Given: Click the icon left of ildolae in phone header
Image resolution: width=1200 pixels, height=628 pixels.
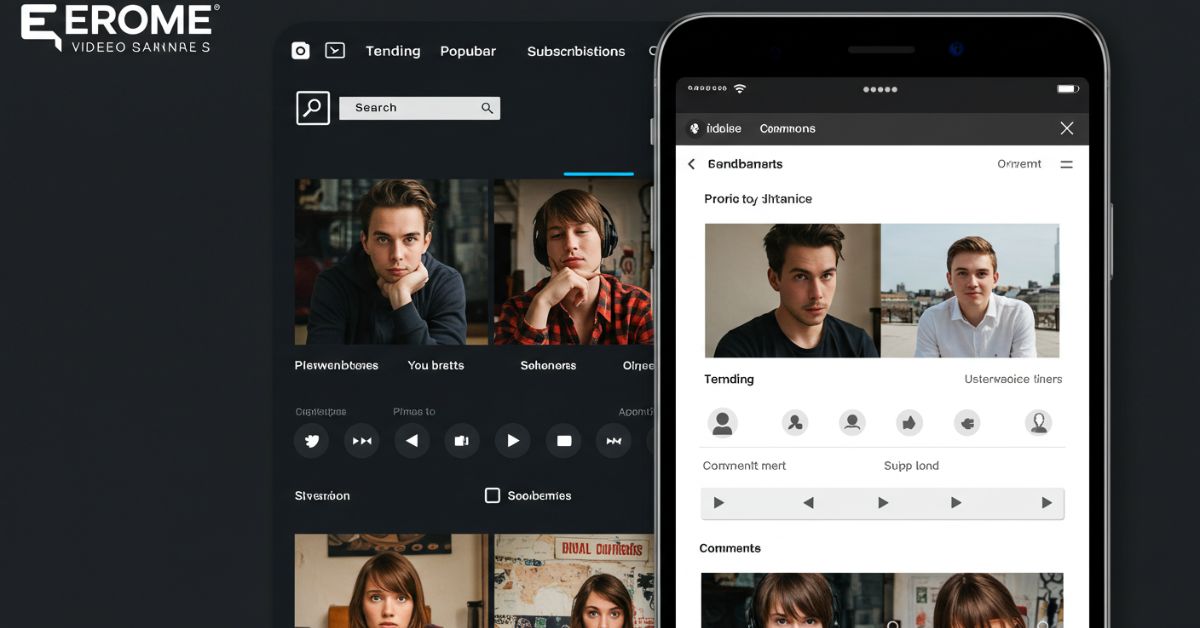Looking at the screenshot, I should [x=694, y=128].
